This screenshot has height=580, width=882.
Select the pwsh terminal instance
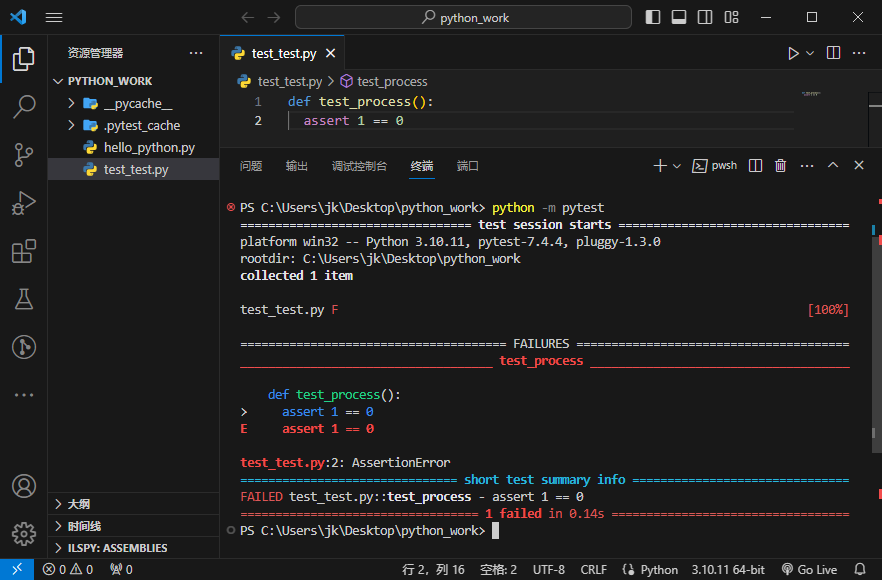tap(714, 165)
